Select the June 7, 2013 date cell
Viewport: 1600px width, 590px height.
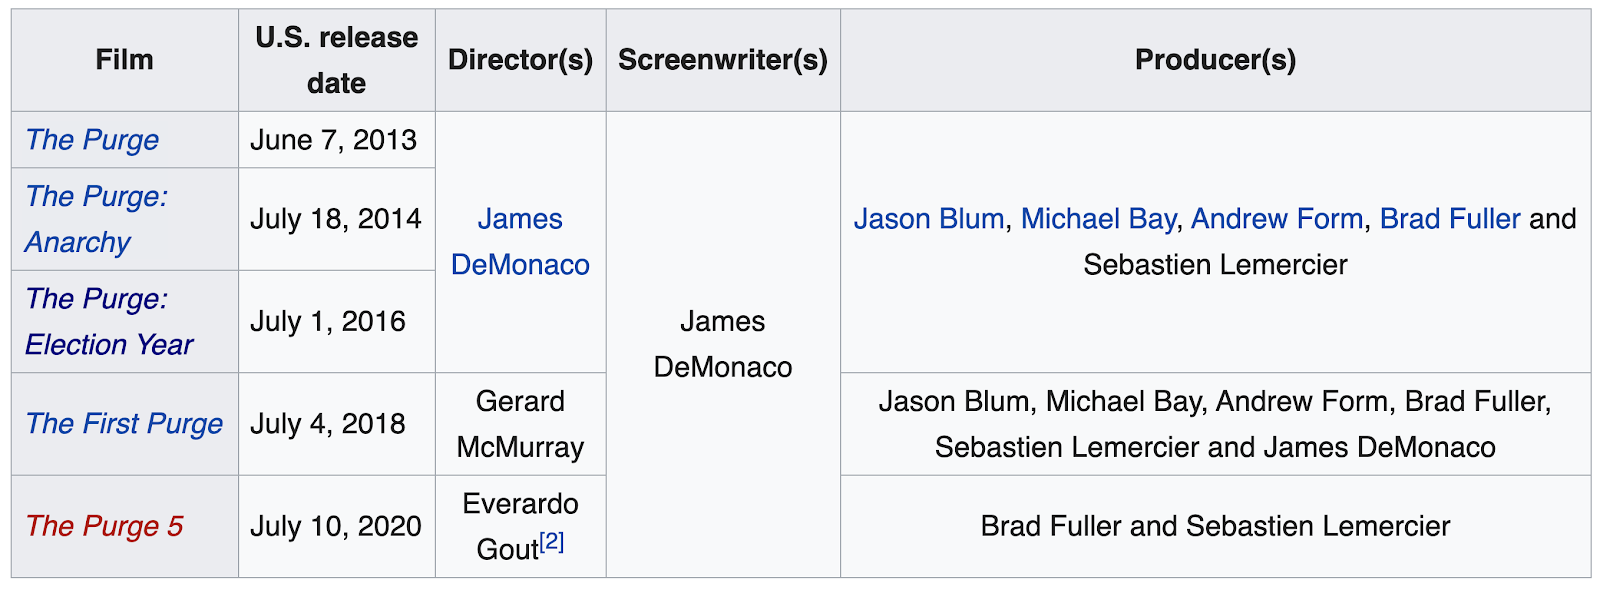click(334, 140)
